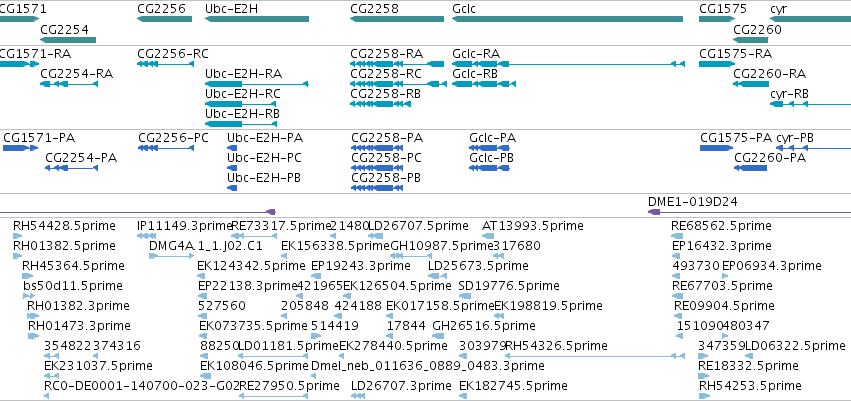The height and width of the screenshot is (401, 851).
Task: Click EST EP16432.3prime
Action: 675,256
